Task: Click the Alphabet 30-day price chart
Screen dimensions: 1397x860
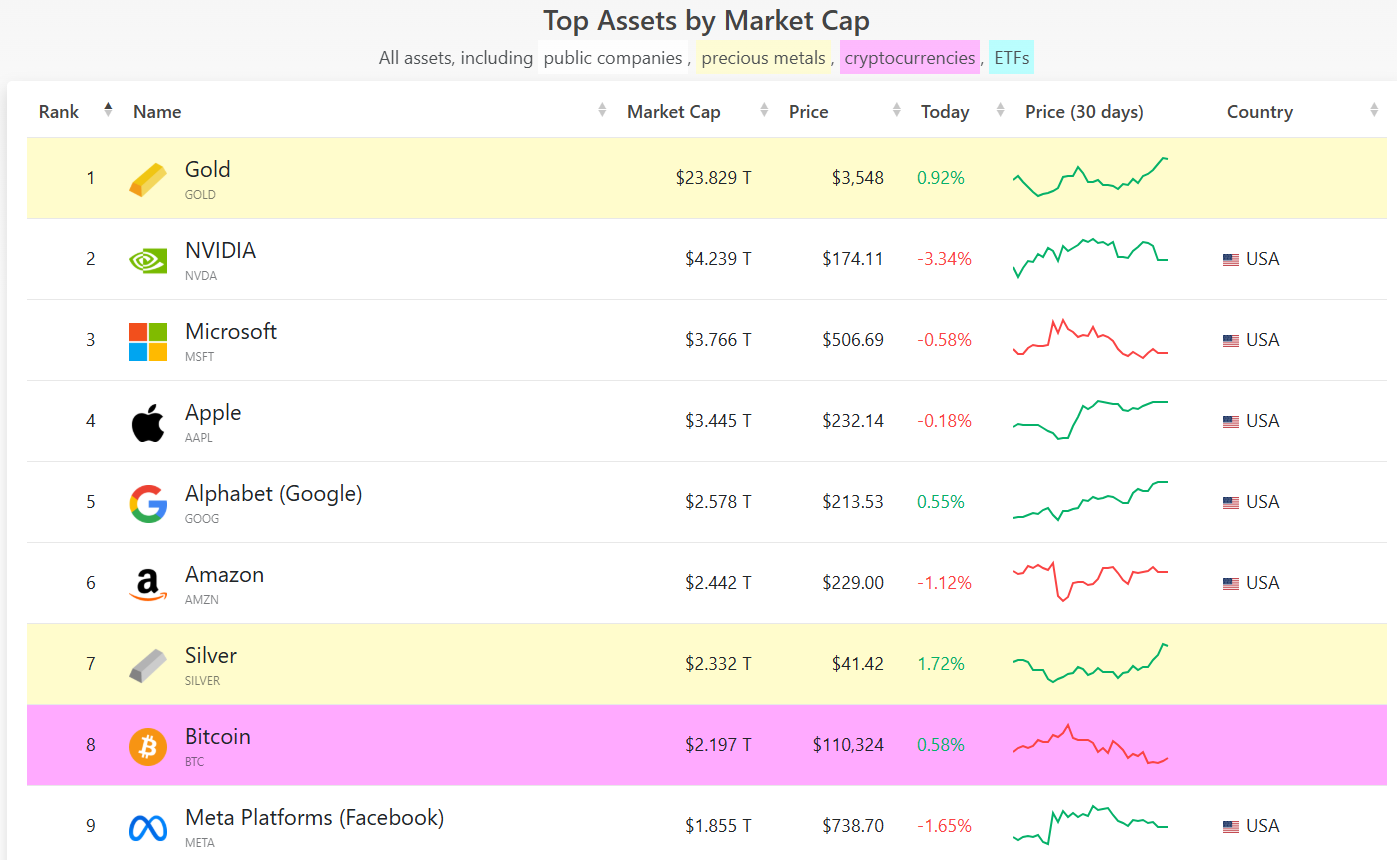Action: pyautogui.click(x=1090, y=501)
